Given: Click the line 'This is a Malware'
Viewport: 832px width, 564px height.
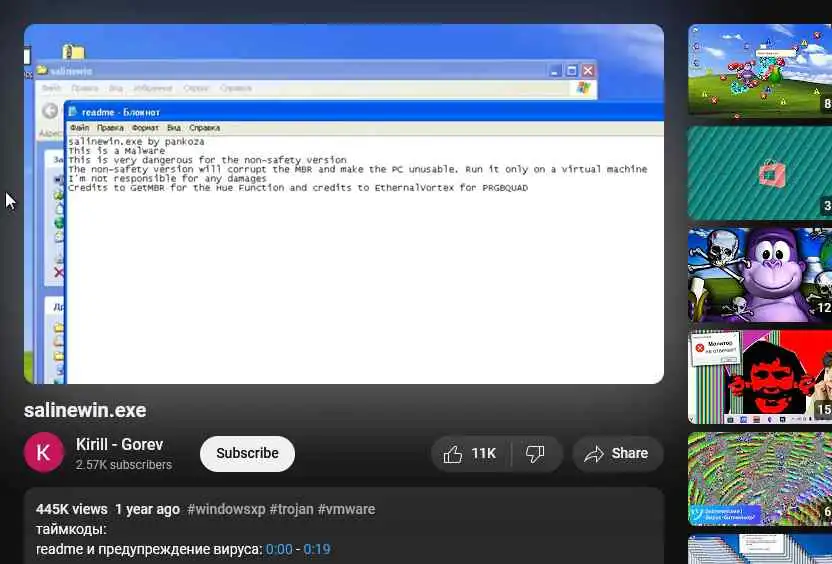Looking at the screenshot, I should point(116,151).
